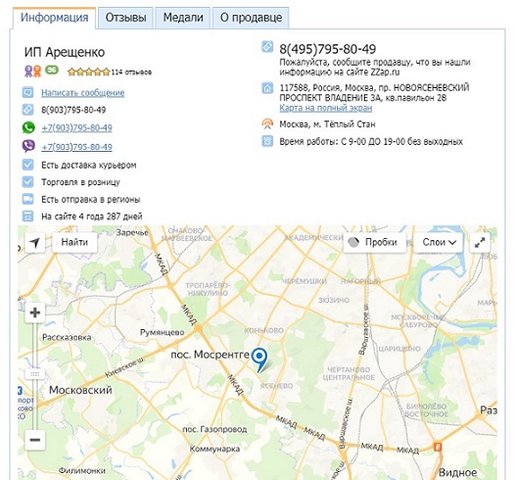
Task: Click the working hours clock icon
Action: point(267,141)
